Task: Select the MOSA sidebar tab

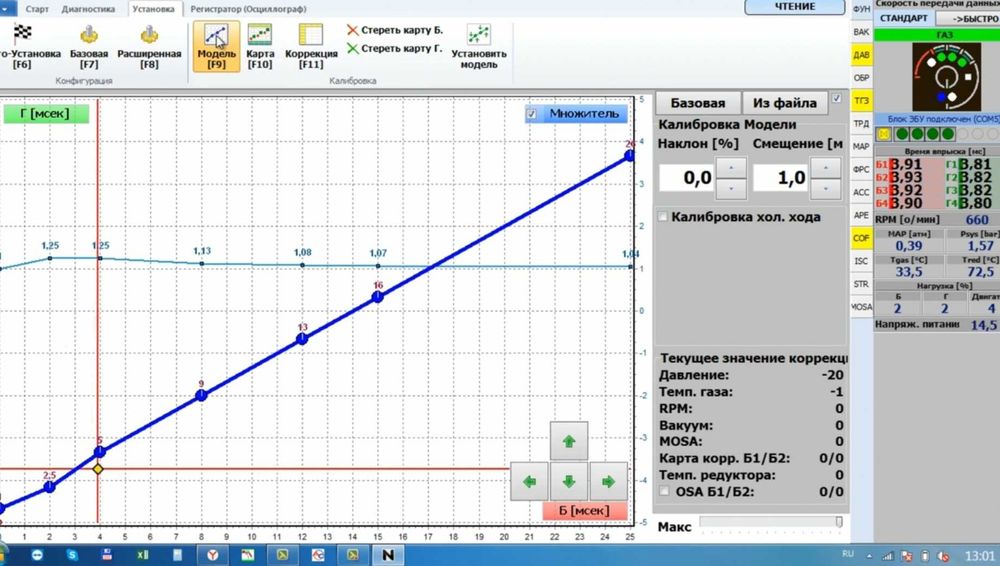Action: tap(862, 307)
